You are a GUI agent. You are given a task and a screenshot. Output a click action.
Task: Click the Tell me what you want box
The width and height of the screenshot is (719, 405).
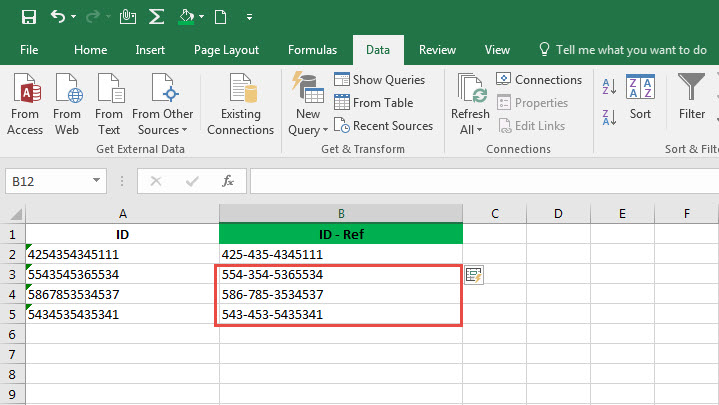tap(623, 50)
